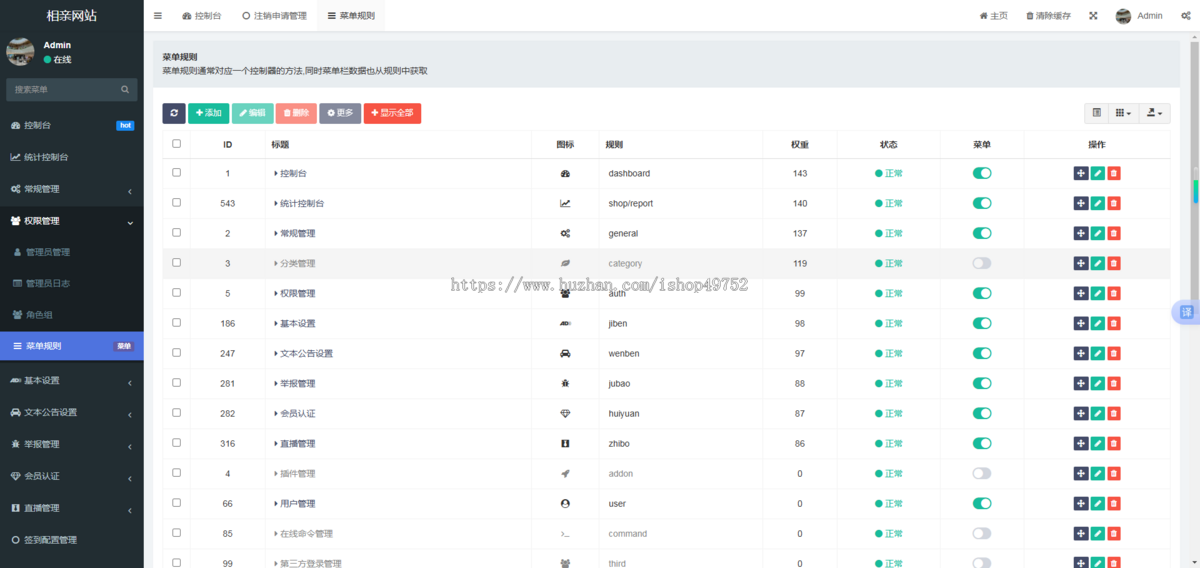Image resolution: width=1200 pixels, height=568 pixels.
Task: Sort by the 权重 column header
Action: 800,145
